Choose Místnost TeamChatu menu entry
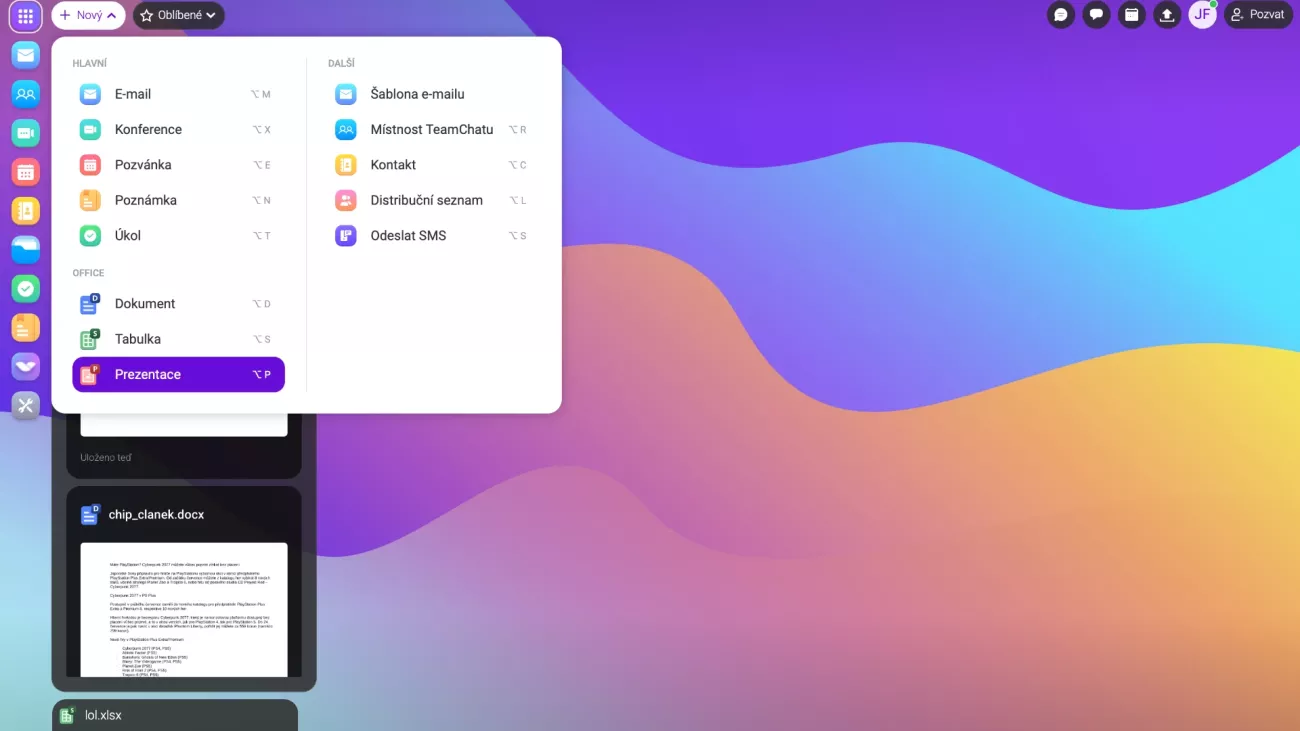Viewport: 1300px width, 731px height. point(431,129)
